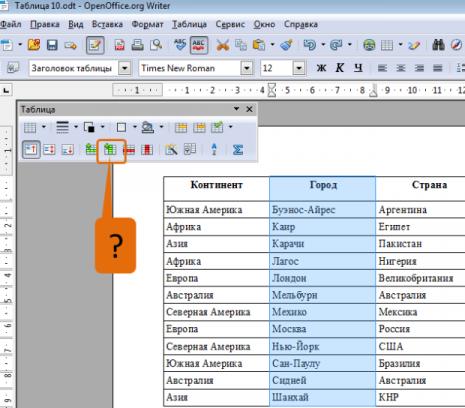
Task: Print the file directly
Action: [x=137, y=45]
